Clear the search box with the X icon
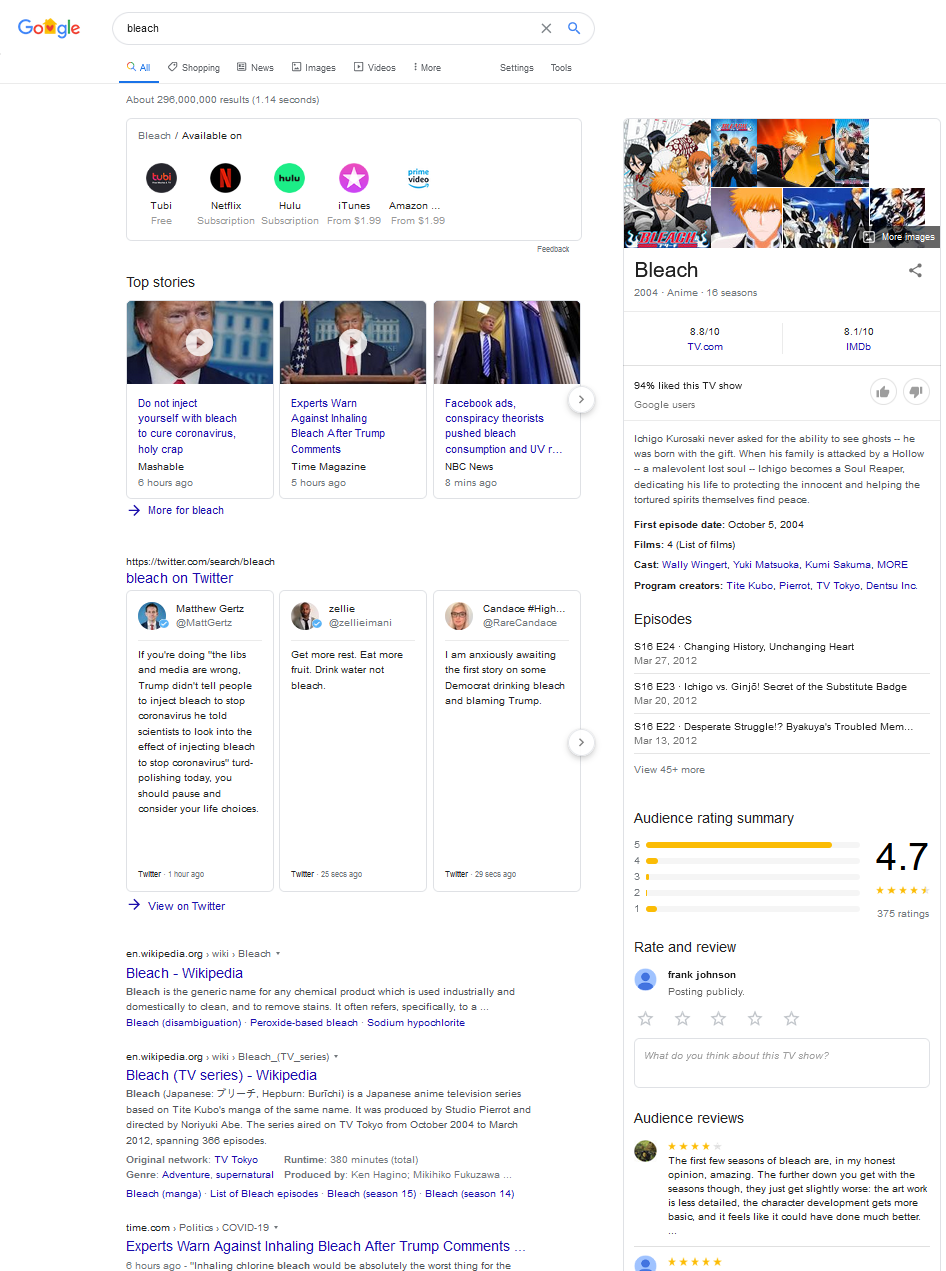The width and height of the screenshot is (946, 1271). point(546,28)
